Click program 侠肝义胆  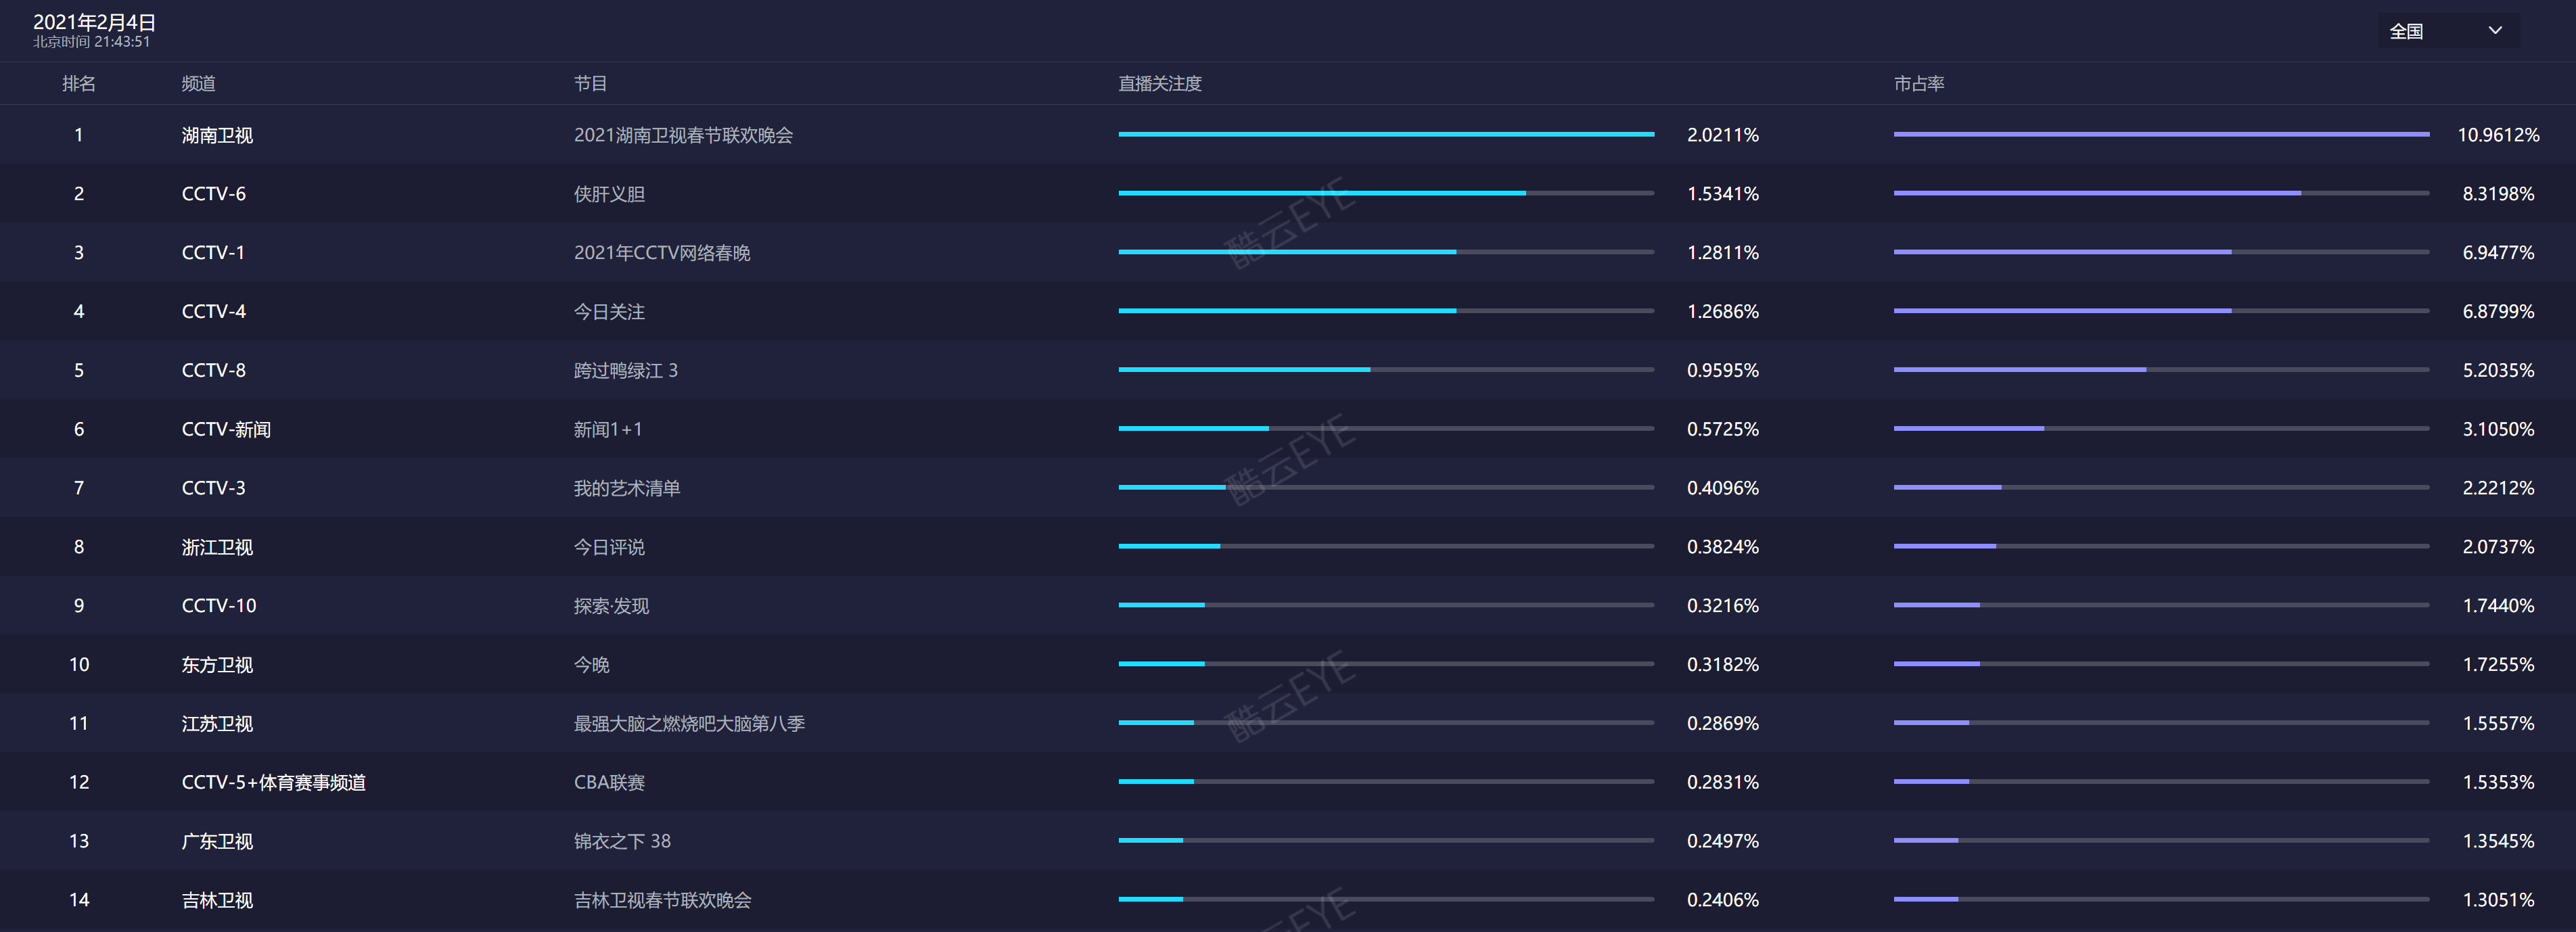609,194
